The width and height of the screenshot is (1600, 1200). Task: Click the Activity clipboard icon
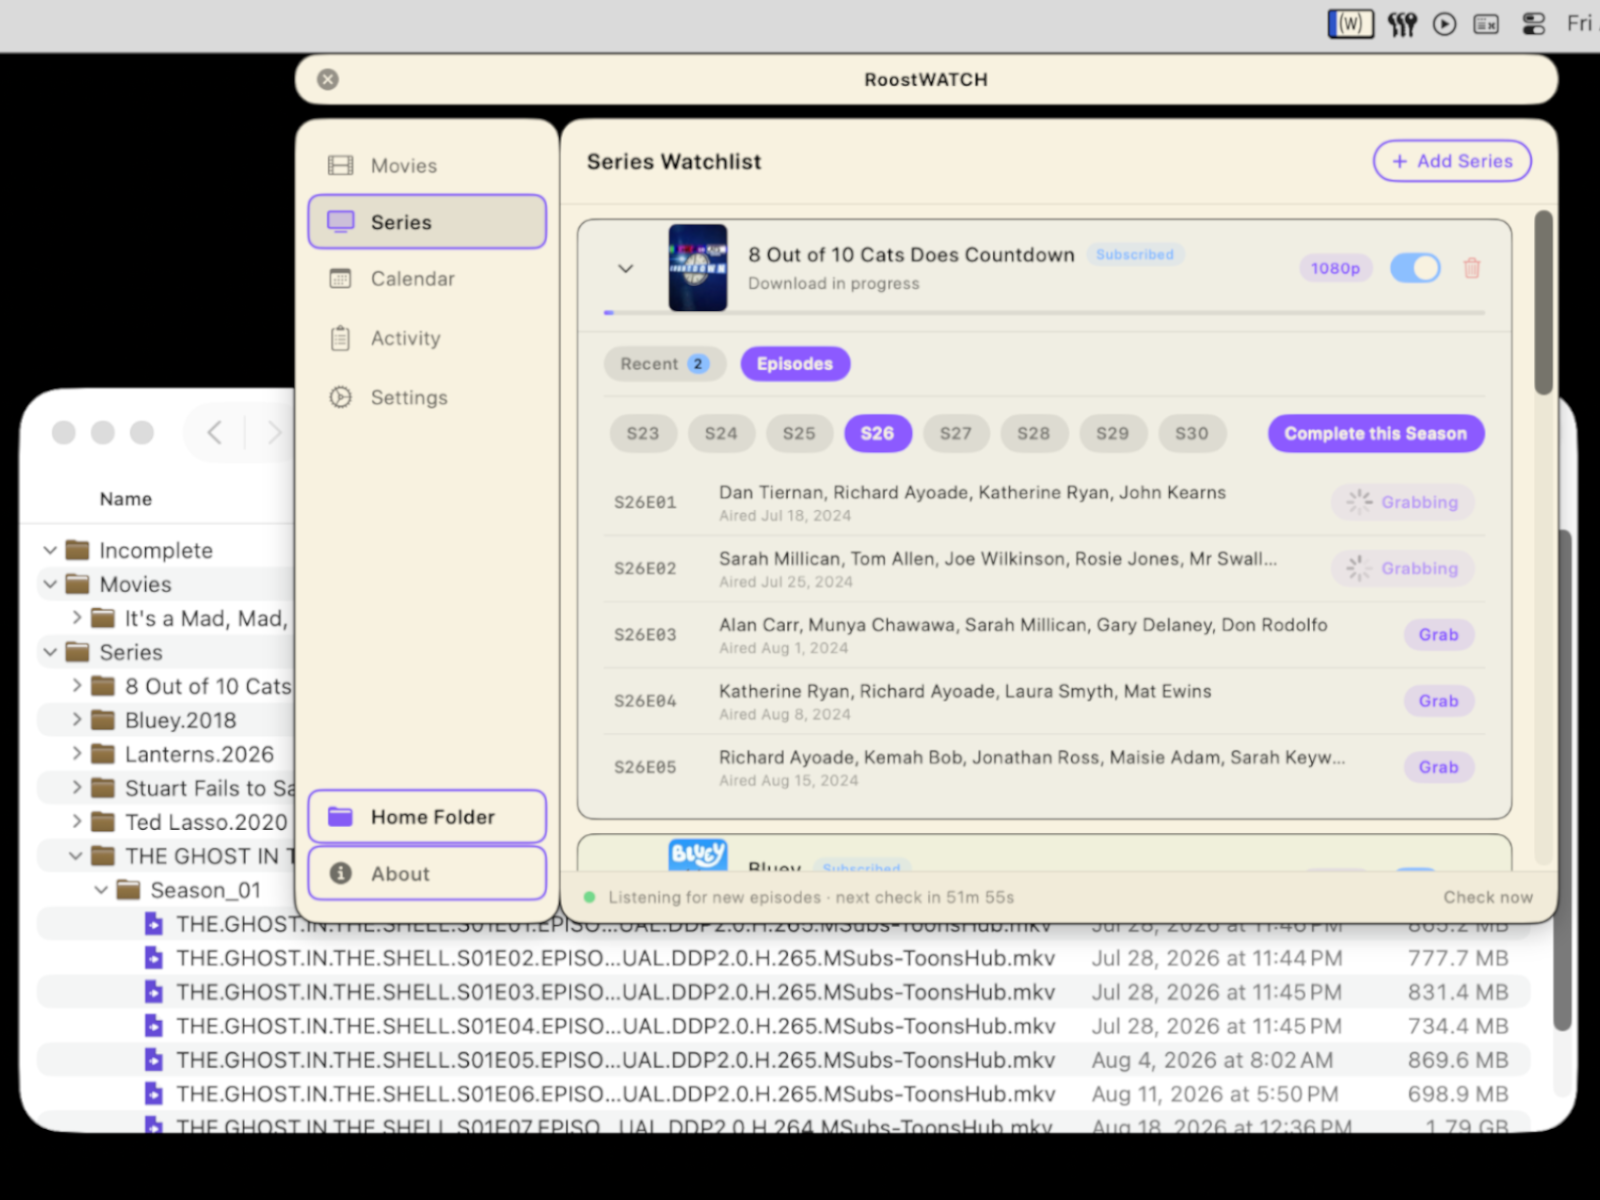coord(341,338)
